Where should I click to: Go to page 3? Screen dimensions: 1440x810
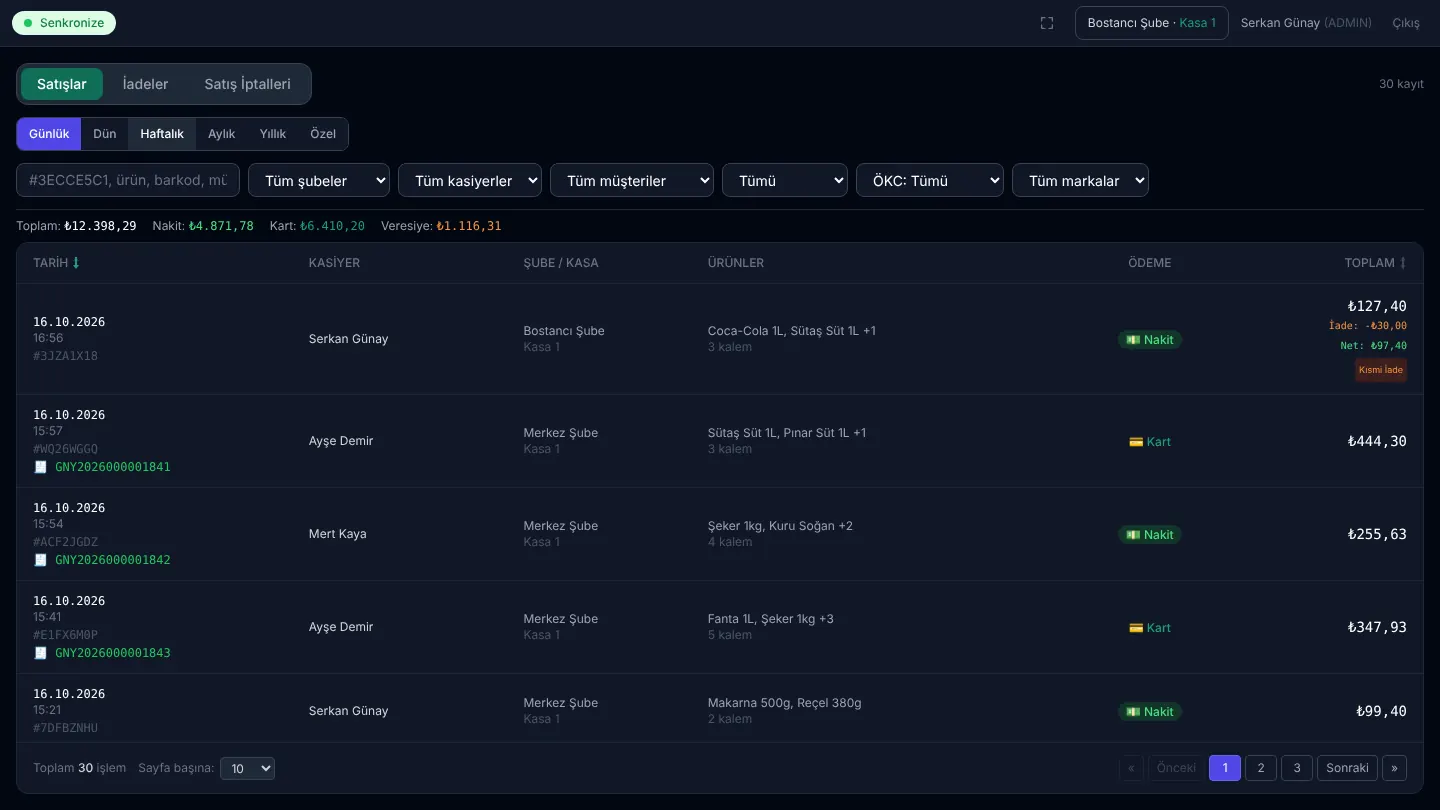point(1297,768)
